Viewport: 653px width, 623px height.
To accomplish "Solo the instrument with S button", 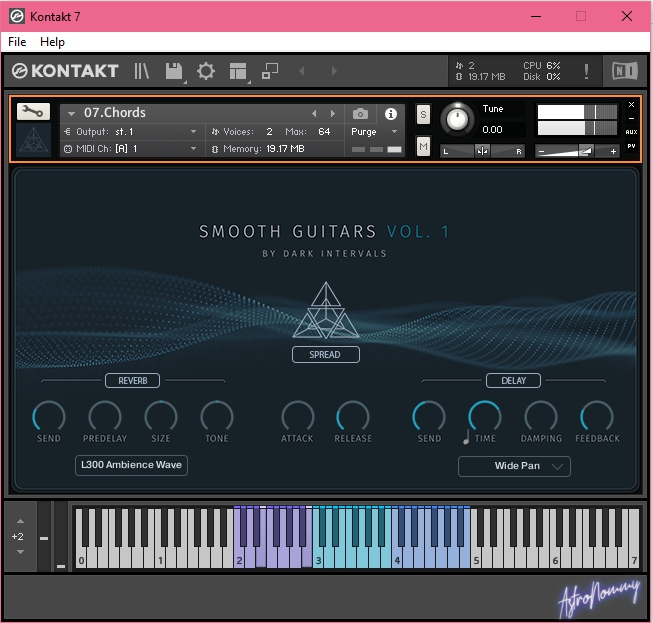I will pyautogui.click(x=423, y=114).
